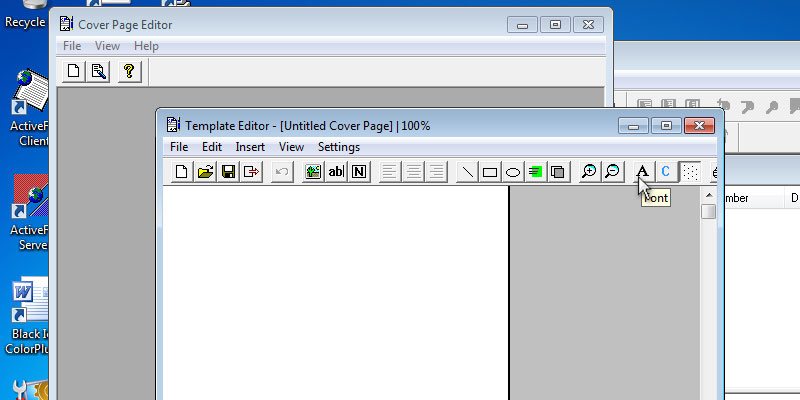Open the Font tool (letter A)
This screenshot has width=800, height=400.
(x=643, y=172)
